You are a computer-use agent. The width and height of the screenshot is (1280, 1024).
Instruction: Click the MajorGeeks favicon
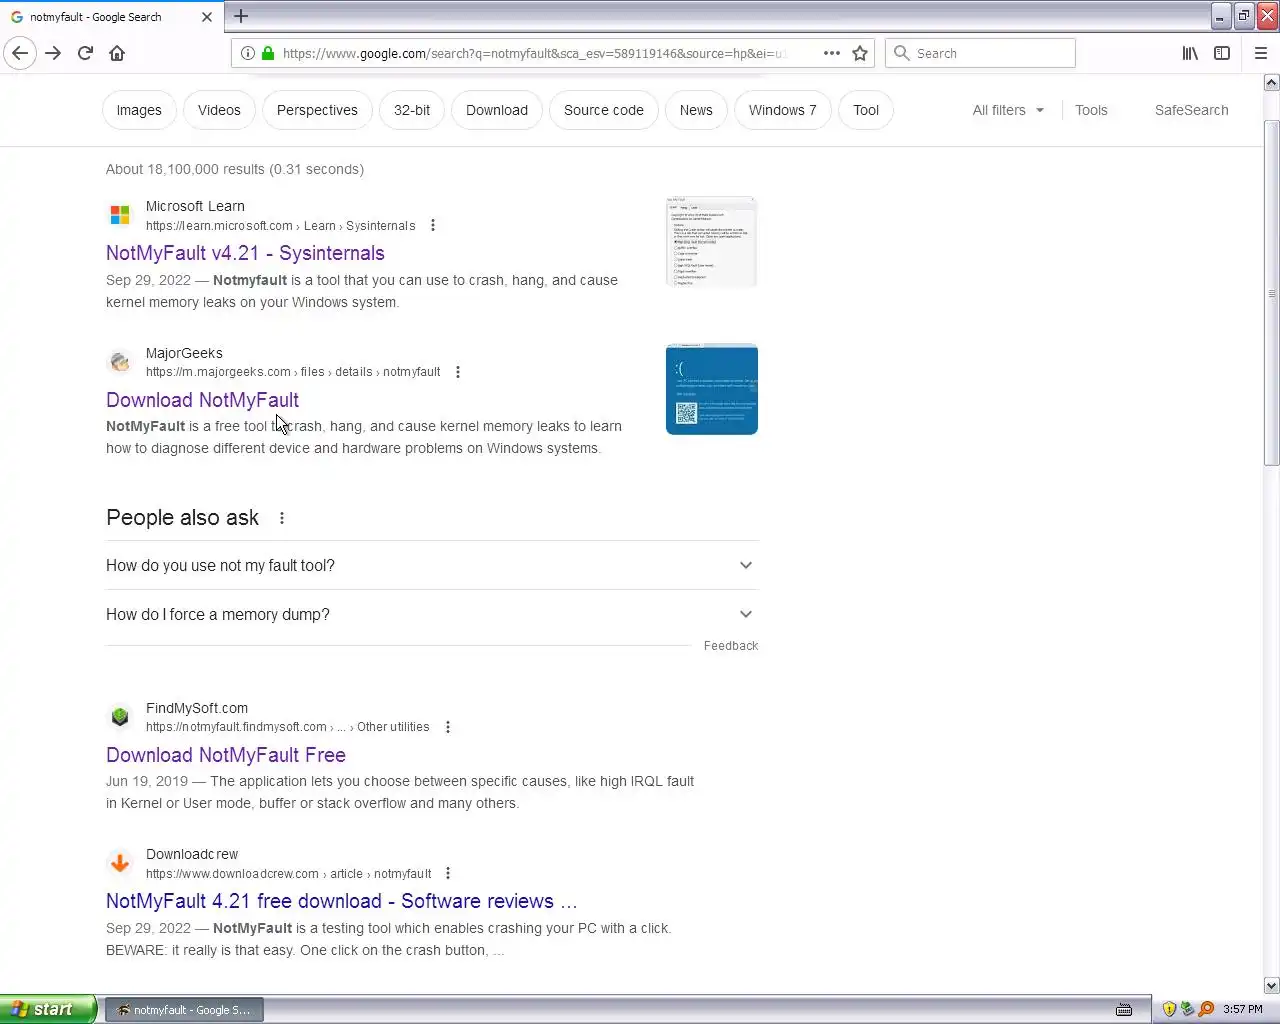(120, 362)
